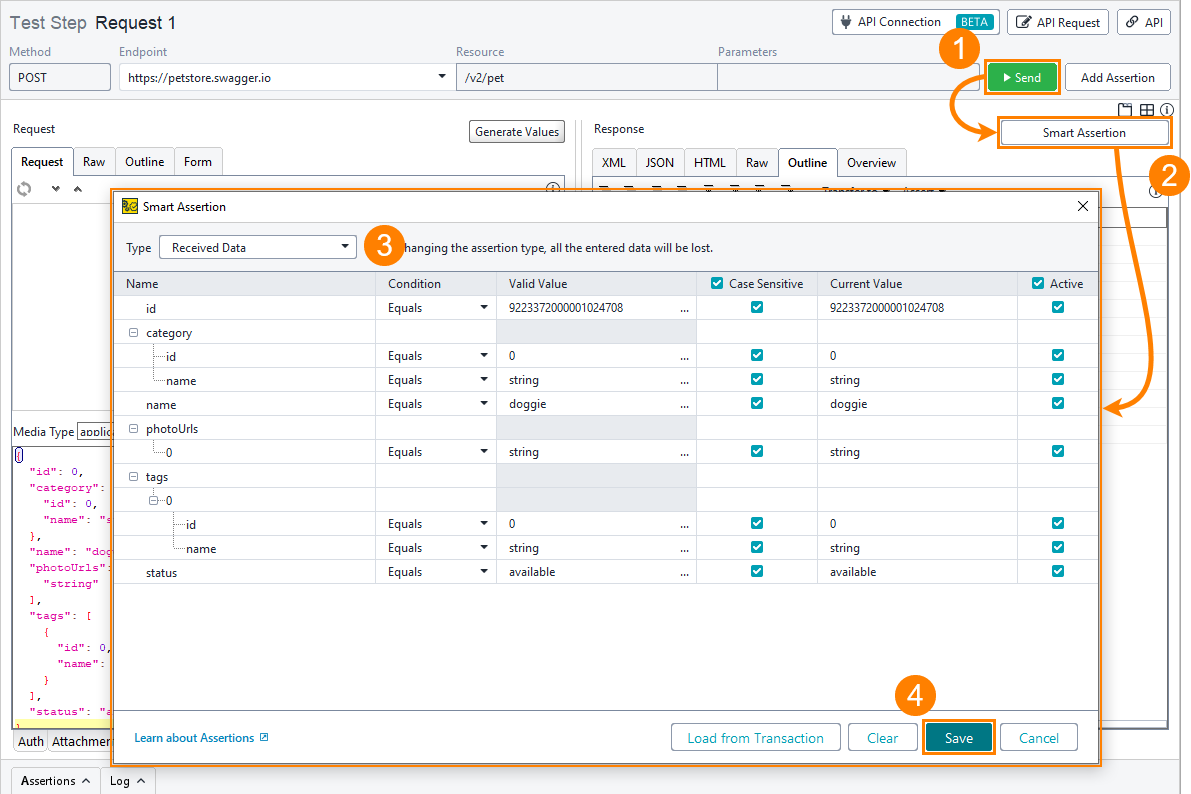The width and height of the screenshot is (1191, 794).
Task: Click the Current Value cell showing available
Action: 918,572
